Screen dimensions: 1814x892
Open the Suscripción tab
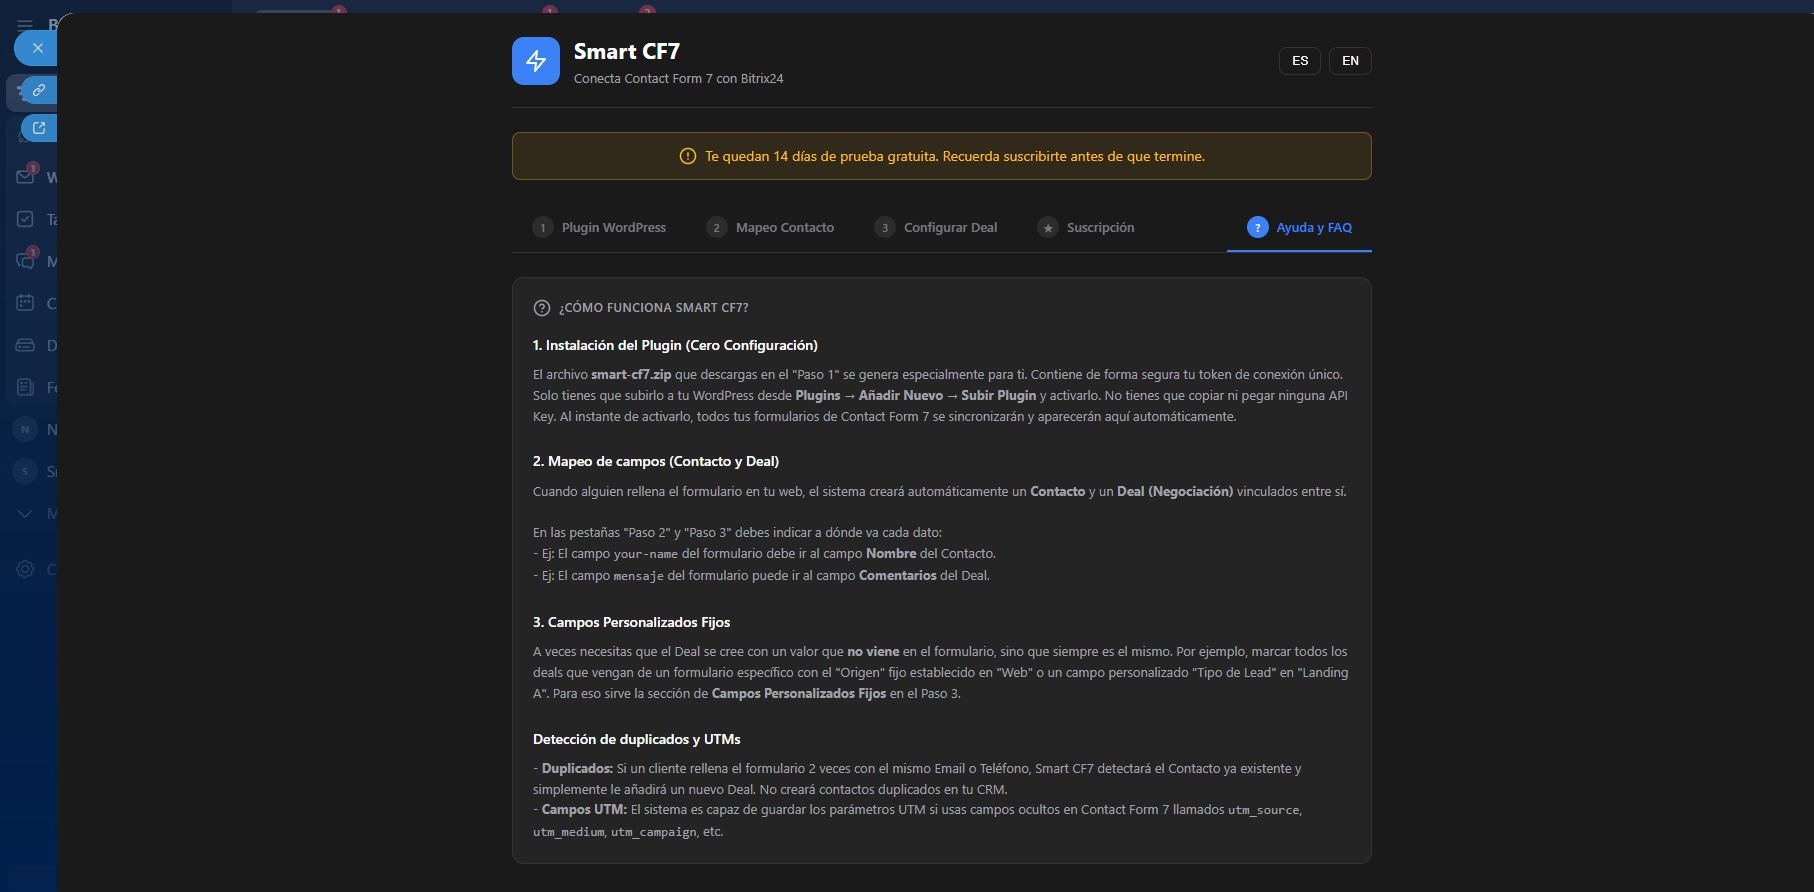[x=1087, y=228]
